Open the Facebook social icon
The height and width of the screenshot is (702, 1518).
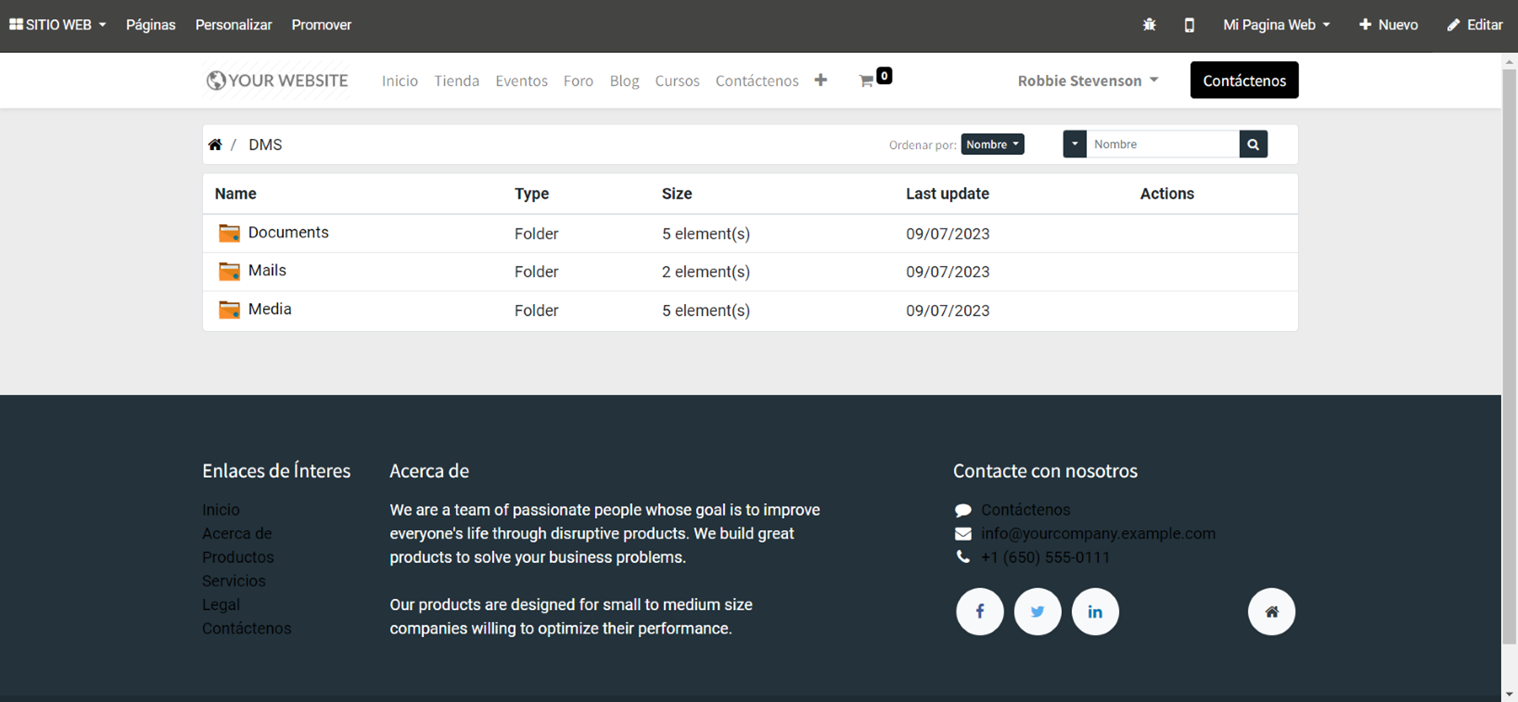[x=979, y=611]
